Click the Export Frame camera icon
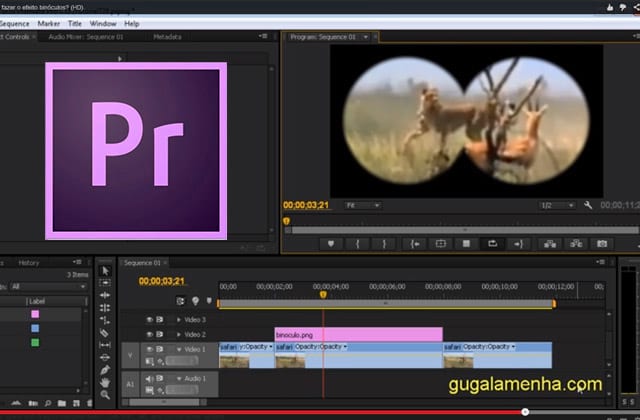The width and height of the screenshot is (640, 420). (x=602, y=244)
